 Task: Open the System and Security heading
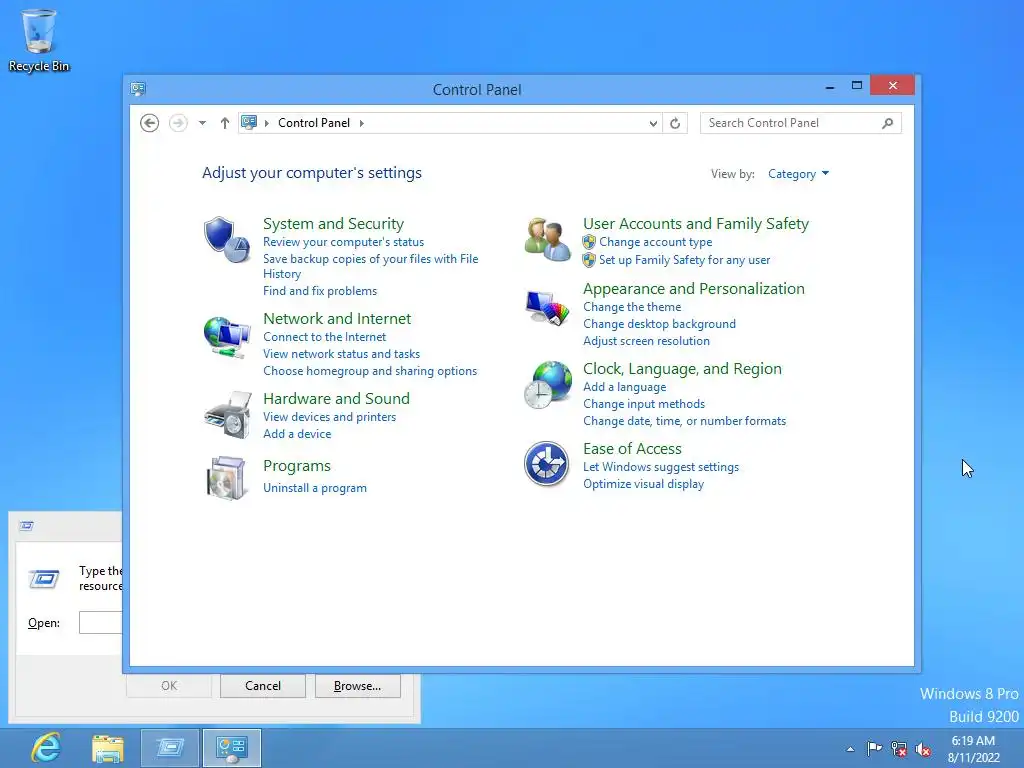click(x=333, y=223)
